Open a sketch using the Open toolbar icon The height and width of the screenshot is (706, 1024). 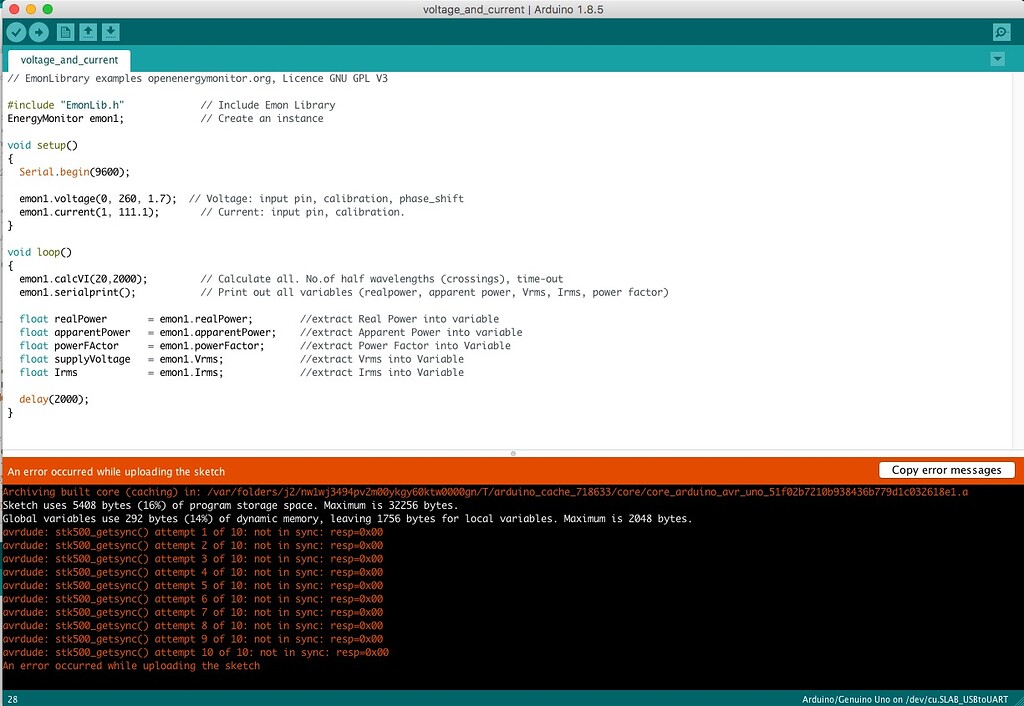coord(86,31)
